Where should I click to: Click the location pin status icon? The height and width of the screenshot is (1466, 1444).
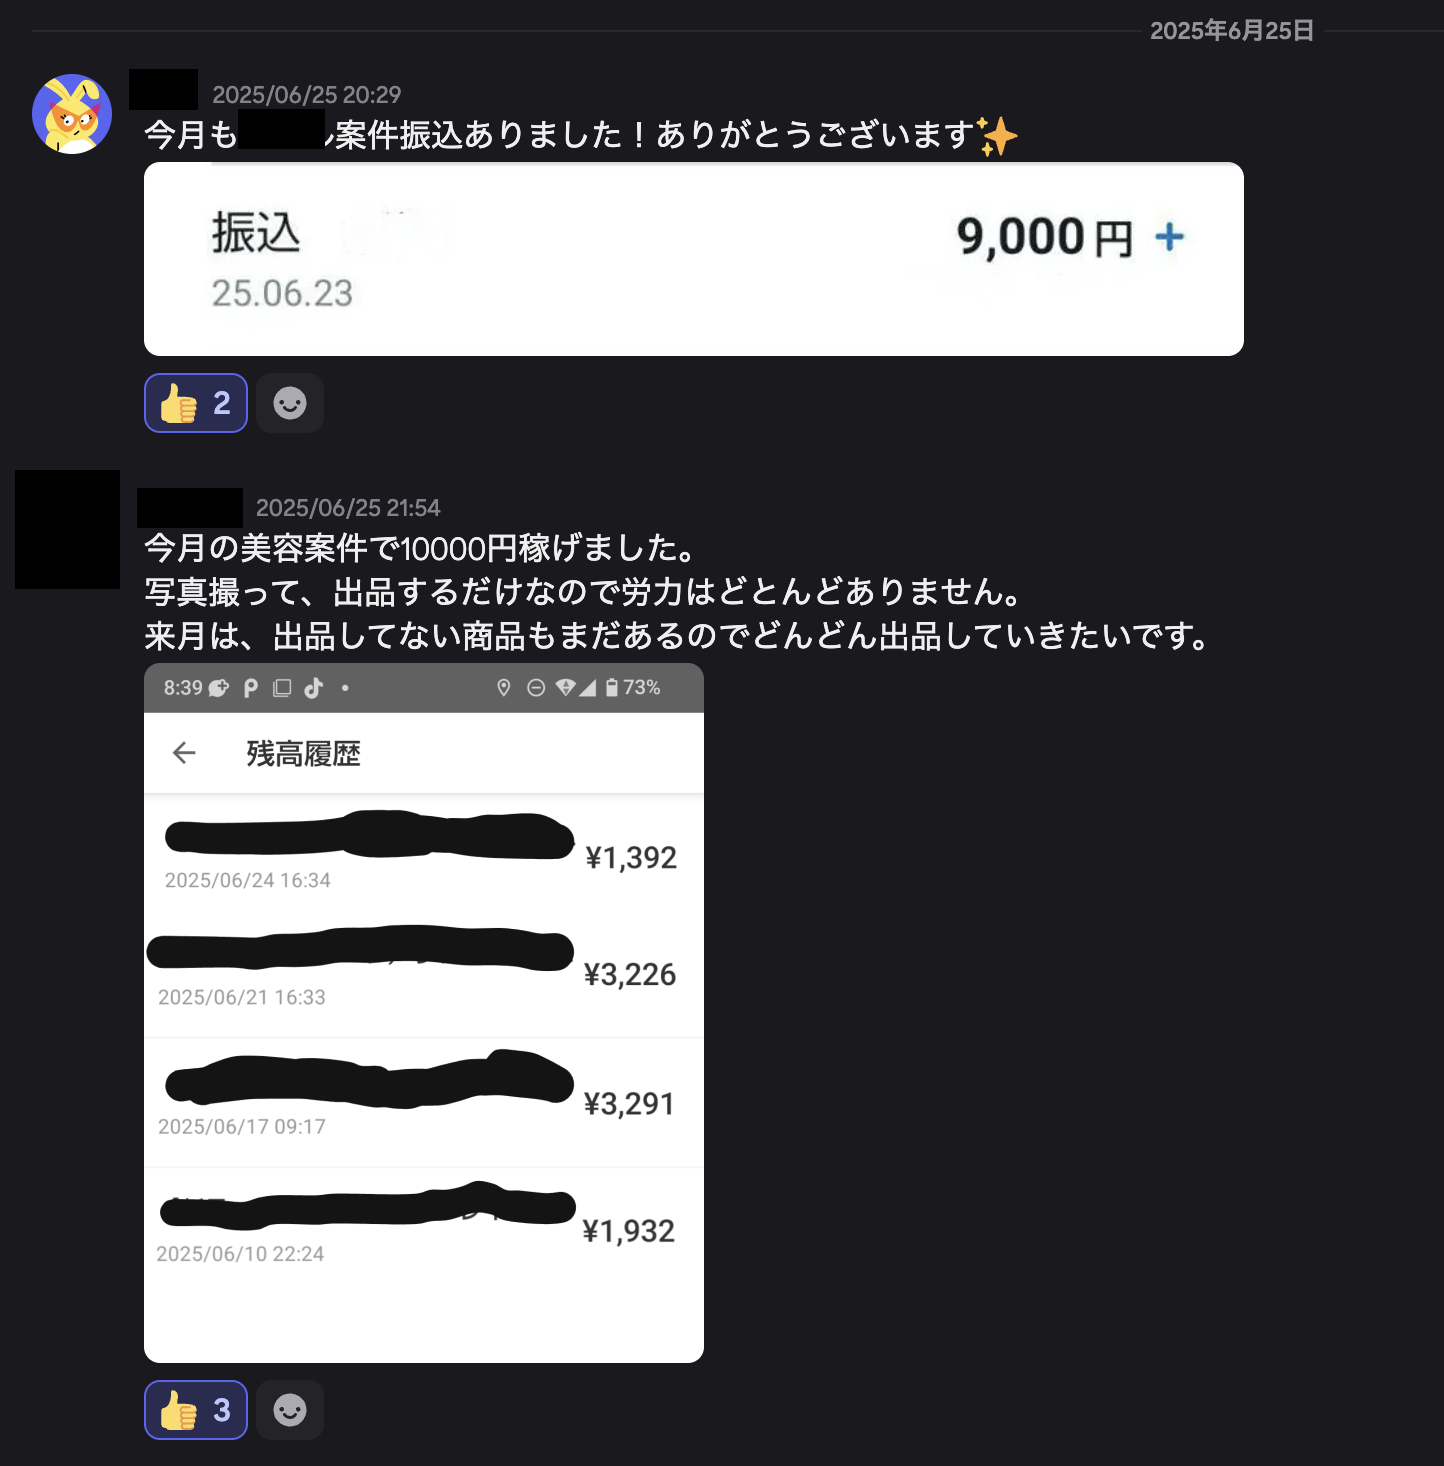click(504, 687)
